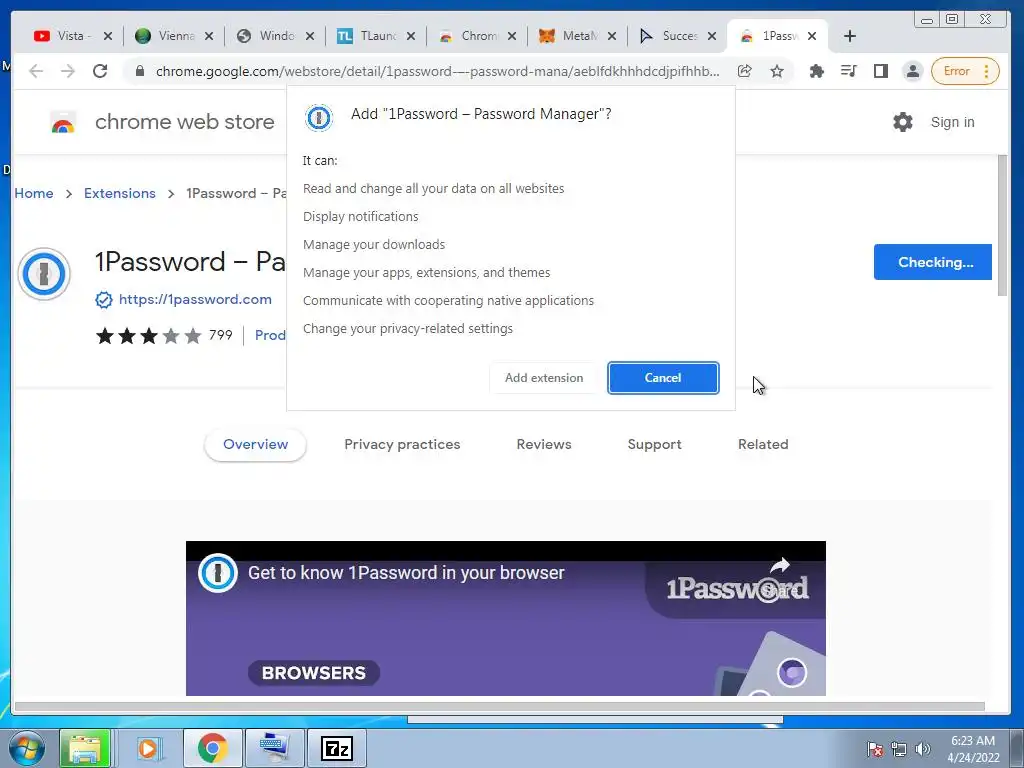Close the MetaM tab
Image resolution: width=1024 pixels, height=768 pixels.
pyautogui.click(x=612, y=36)
